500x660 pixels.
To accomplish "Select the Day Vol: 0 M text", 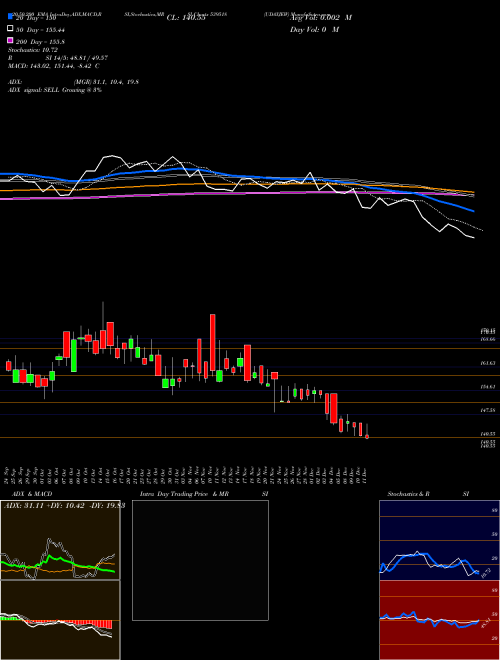I will pos(314,29).
